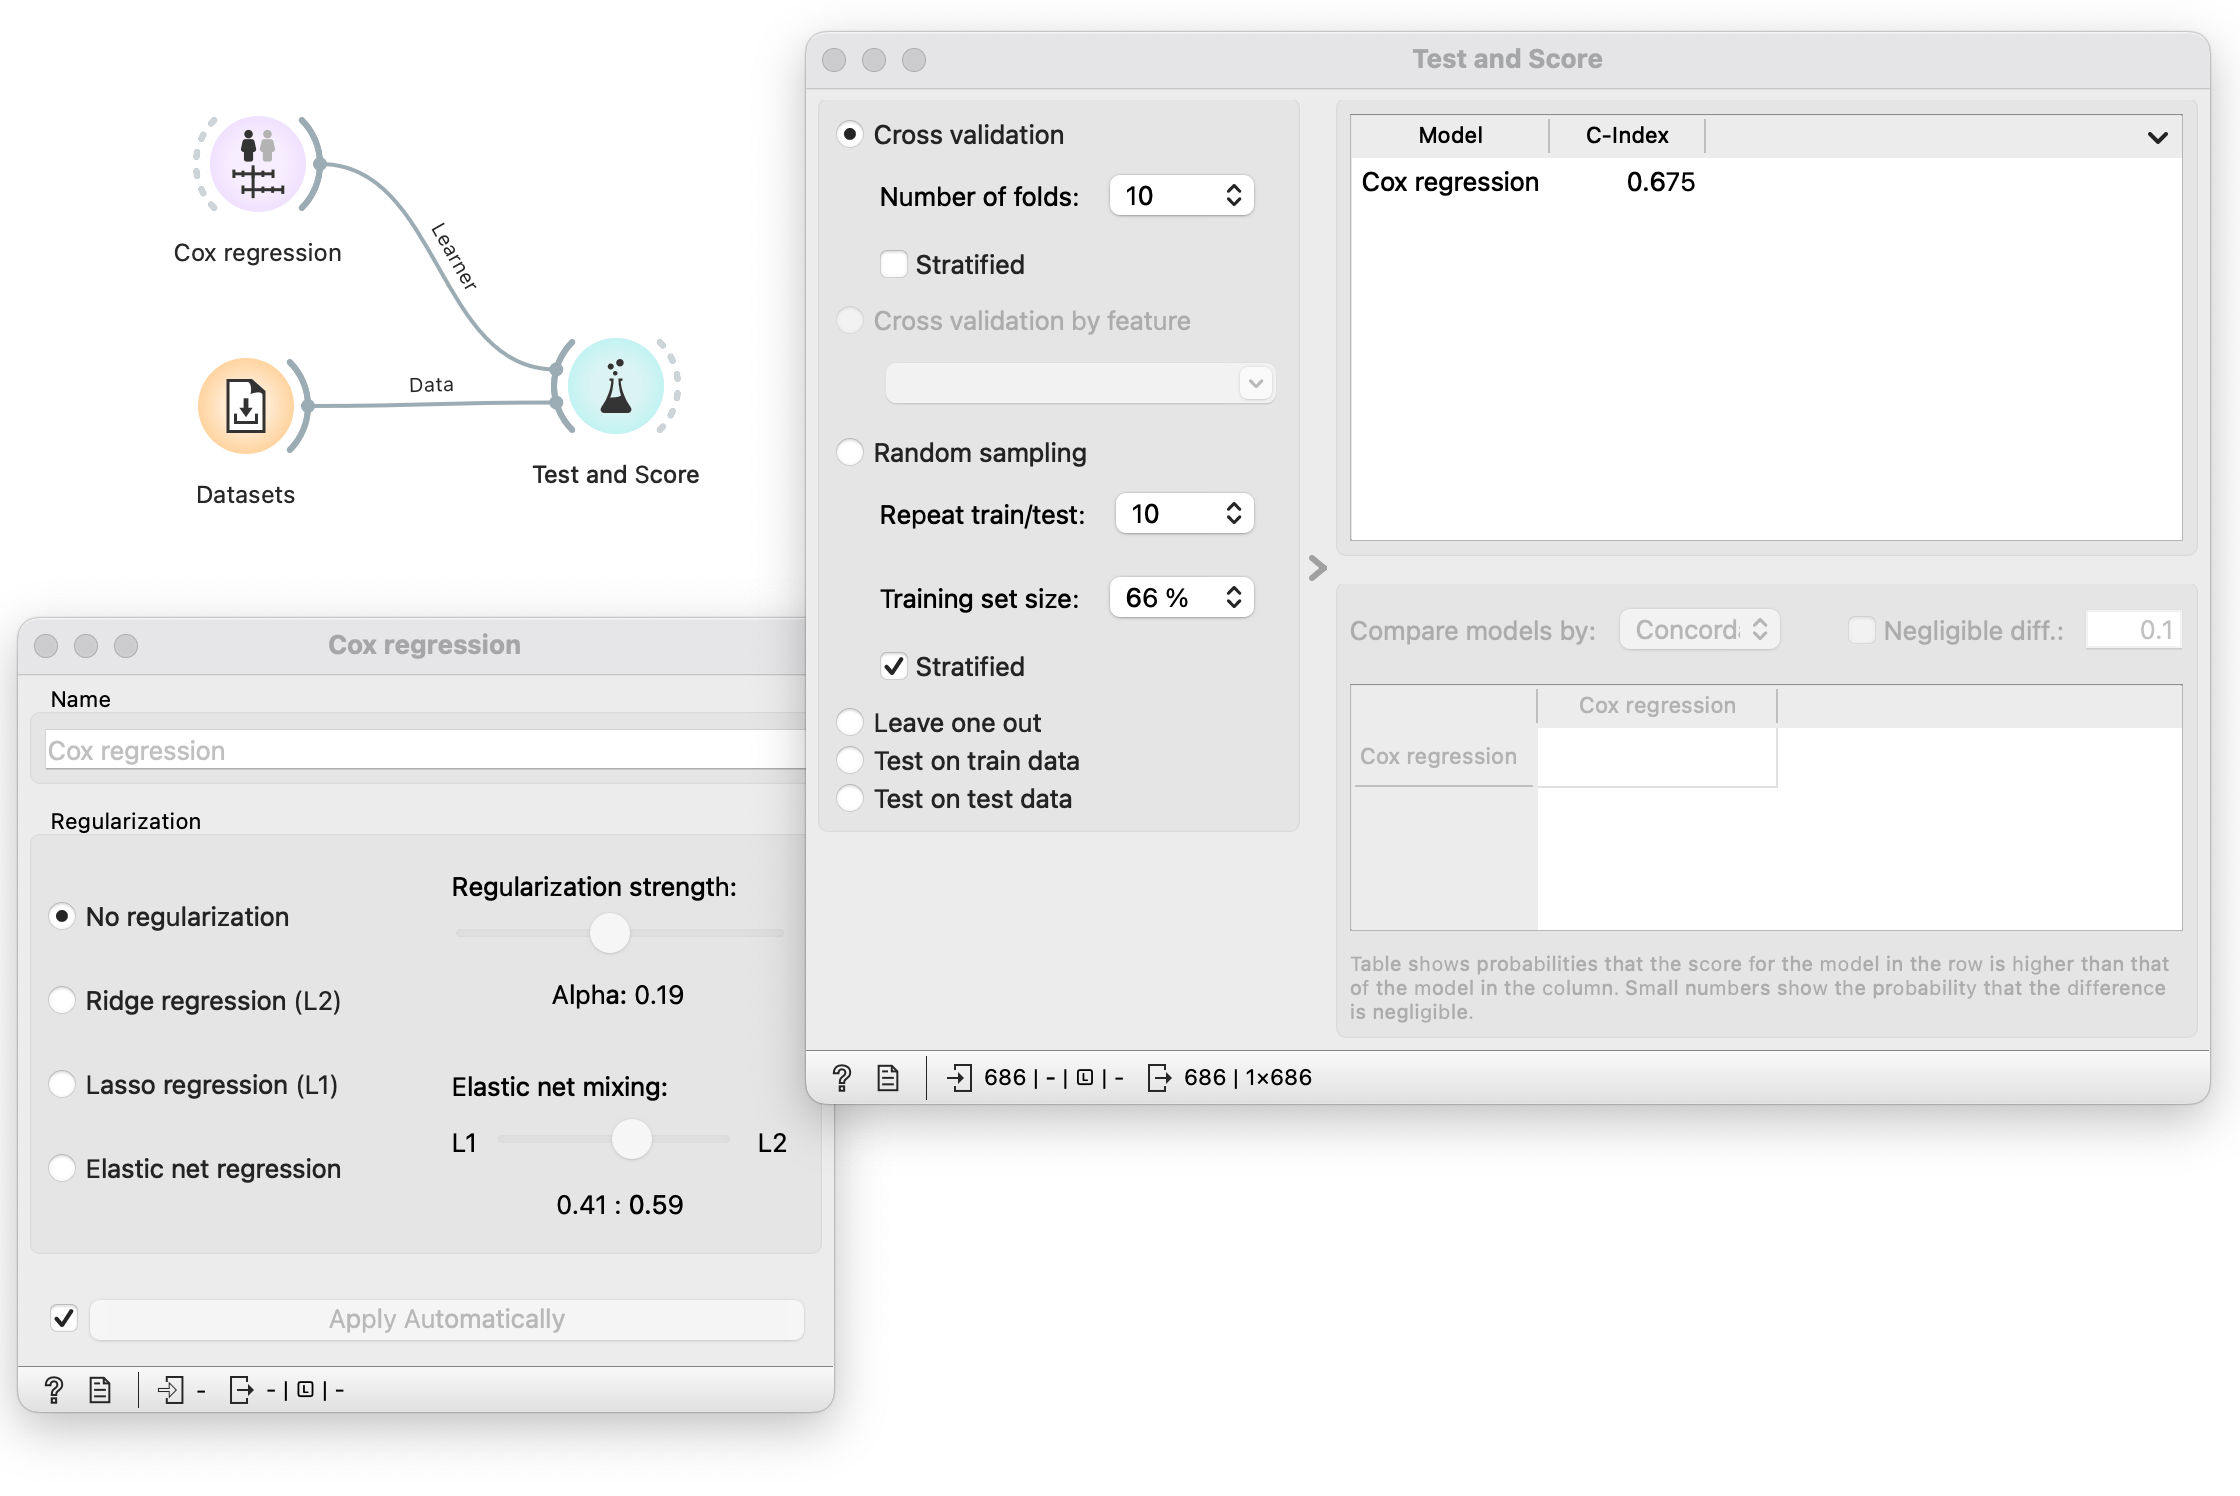The image size is (2240, 1496).
Task: Toggle the Apply Automatically checkbox
Action: coord(64,1318)
